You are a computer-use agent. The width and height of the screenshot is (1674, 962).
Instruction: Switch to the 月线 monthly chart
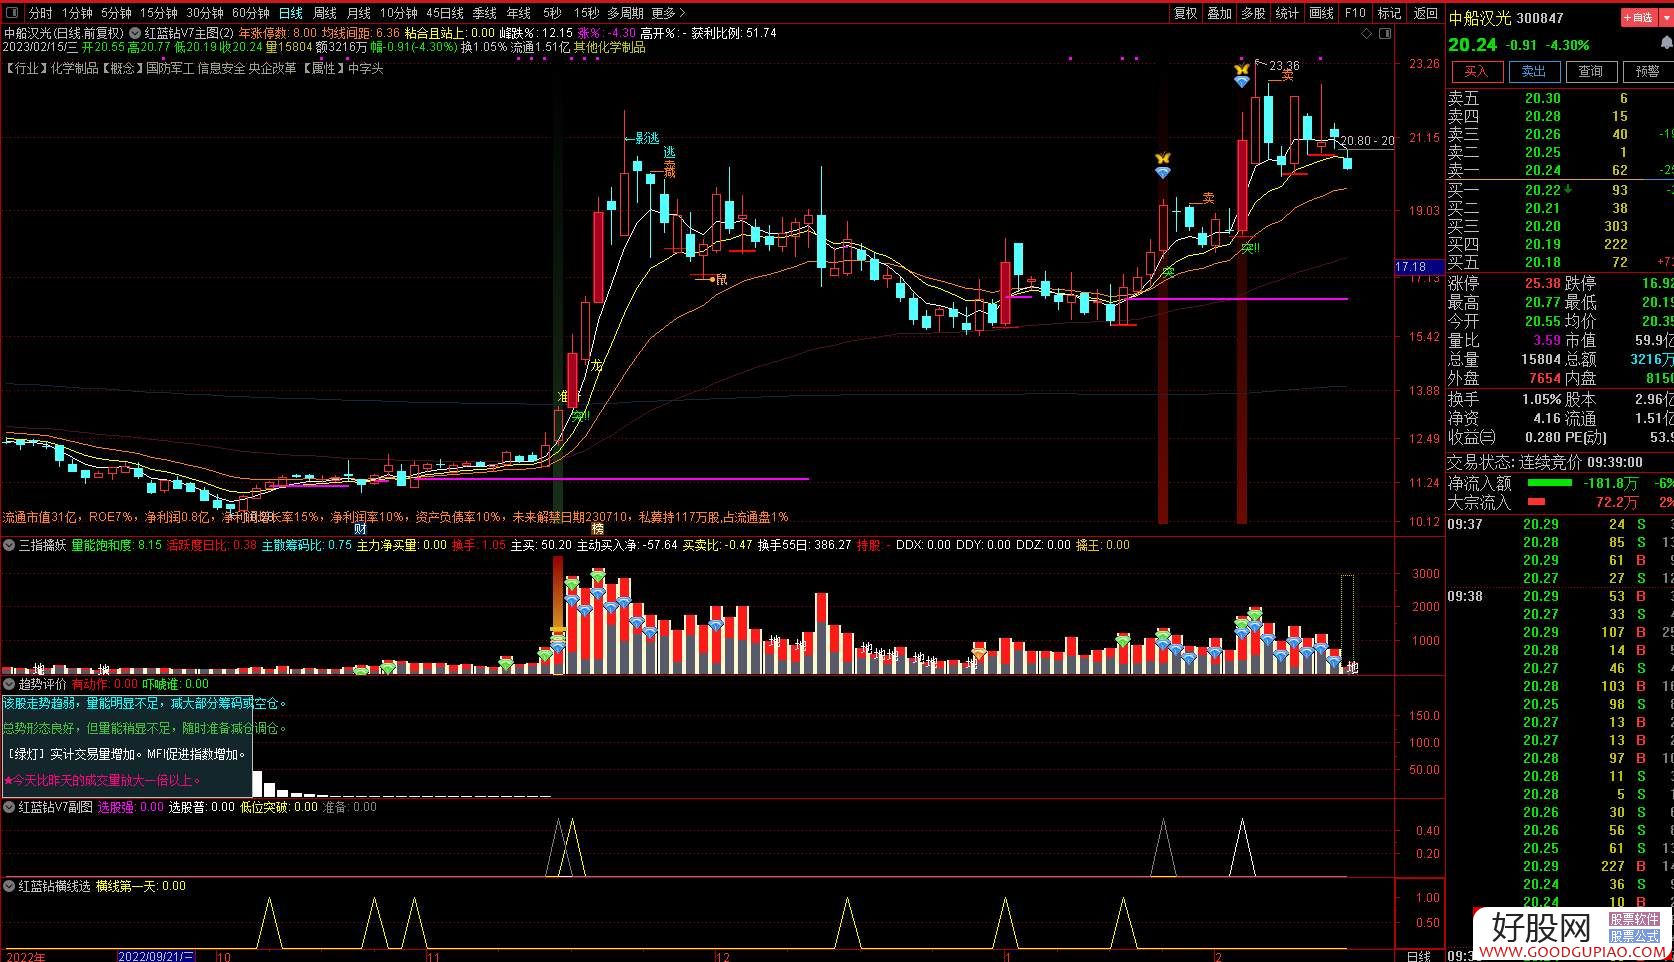click(x=358, y=13)
